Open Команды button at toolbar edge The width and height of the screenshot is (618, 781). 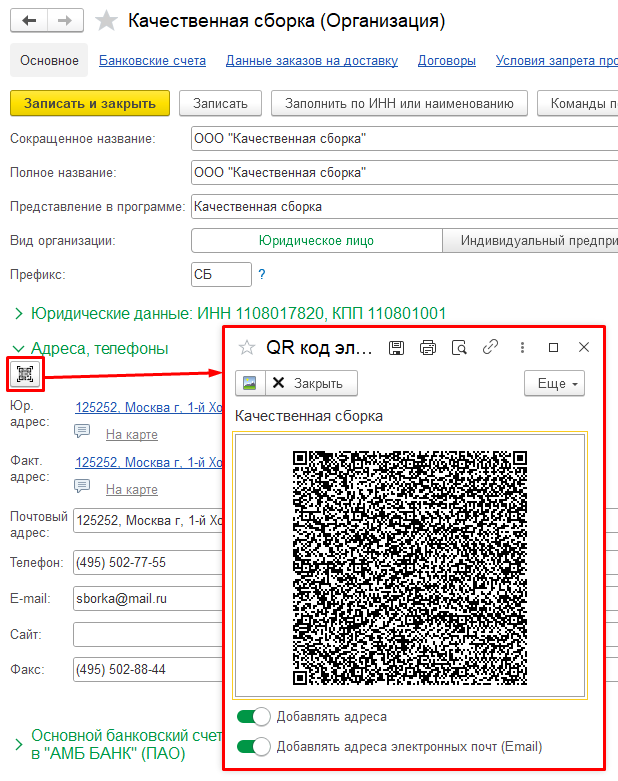tap(578, 103)
